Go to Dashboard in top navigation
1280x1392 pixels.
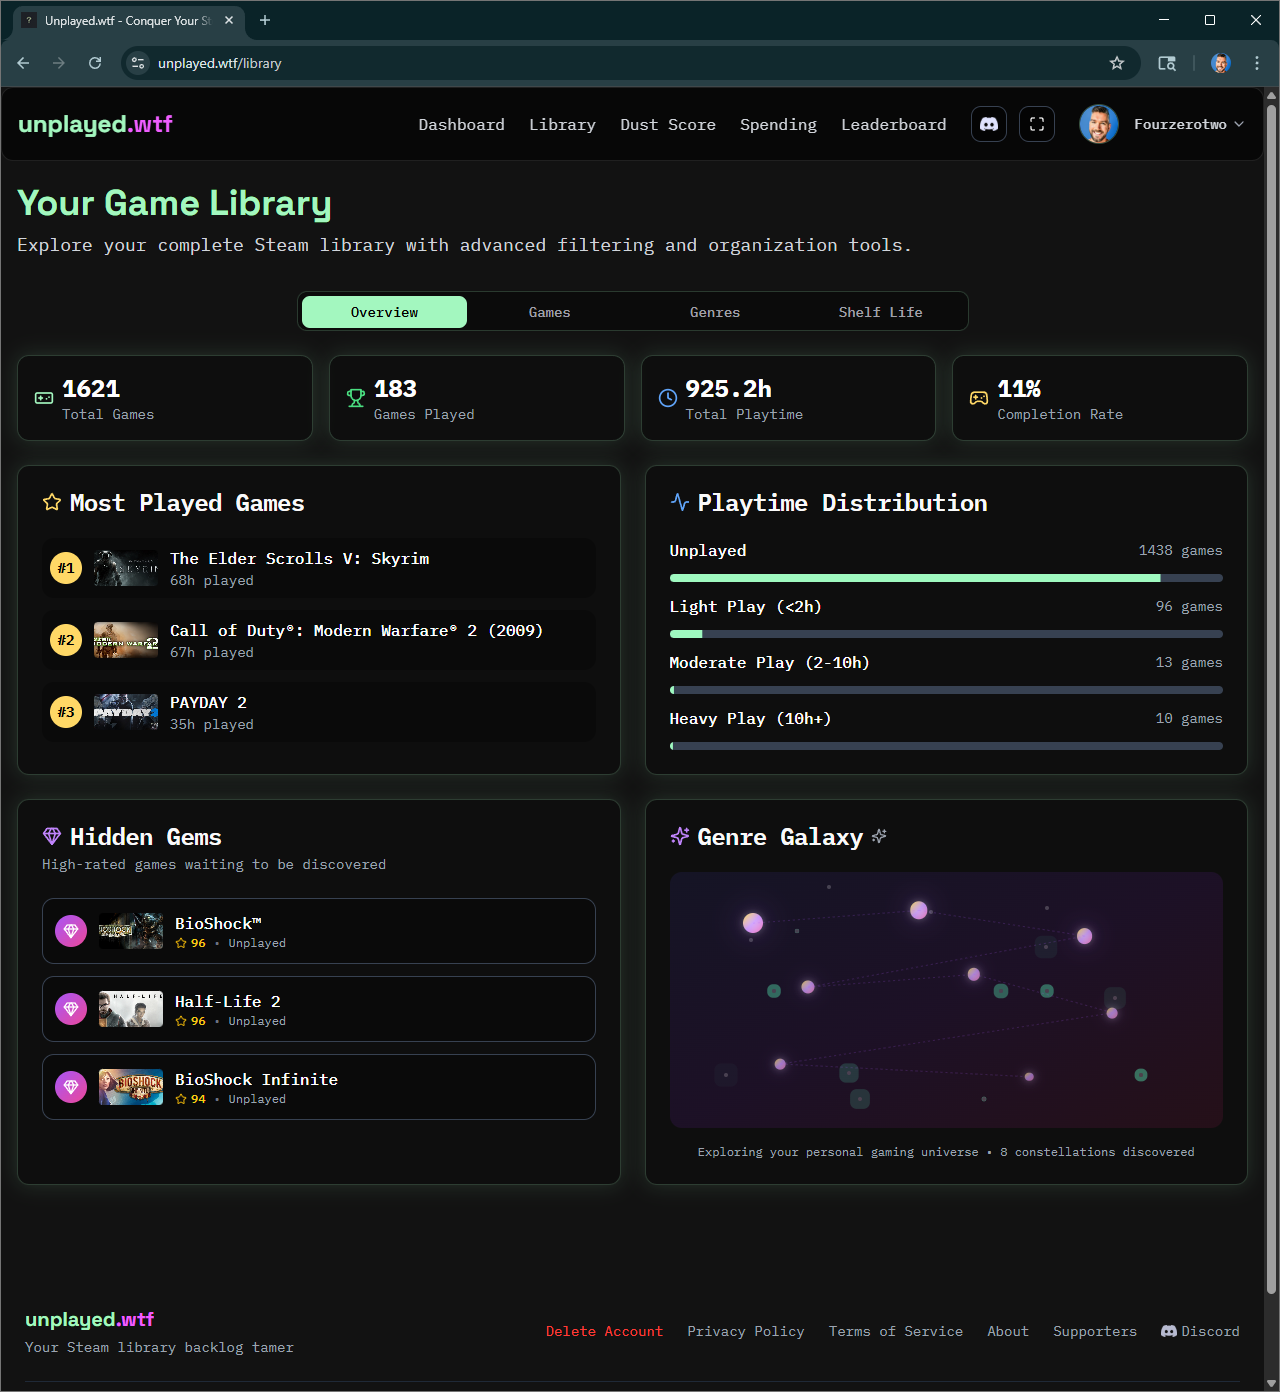[x=461, y=124]
